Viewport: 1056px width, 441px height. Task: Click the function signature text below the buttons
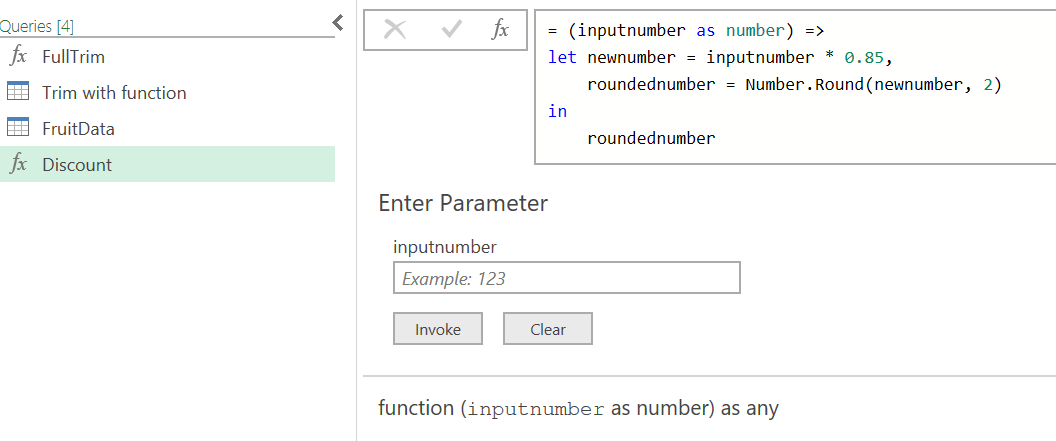click(x=578, y=408)
